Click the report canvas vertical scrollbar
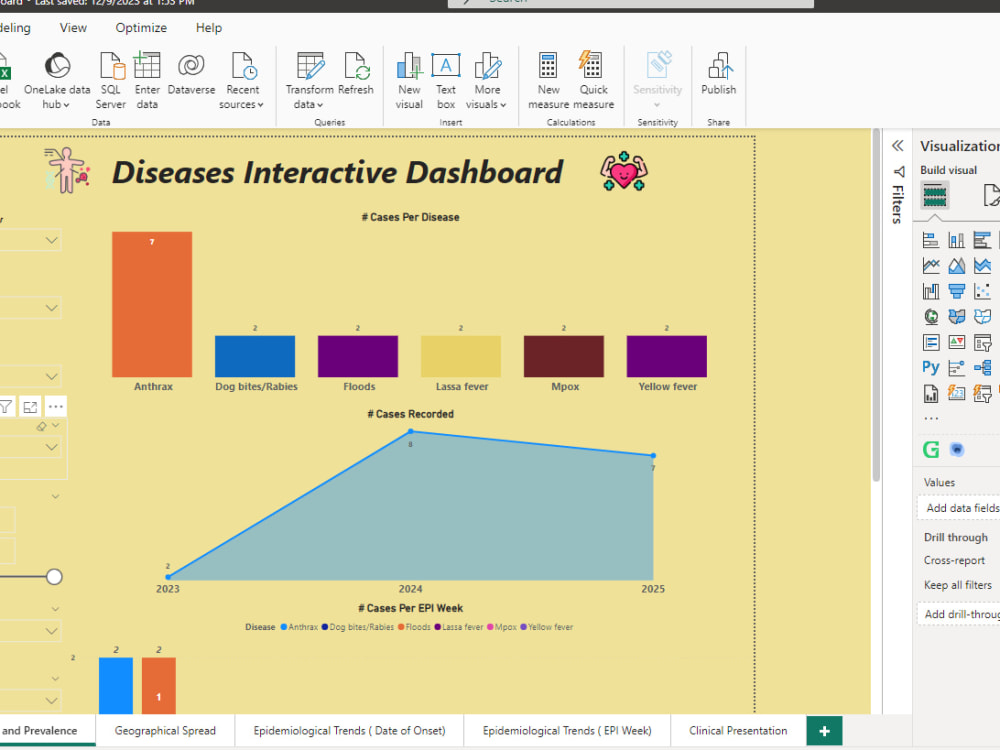This screenshot has height=750, width=1000. pyautogui.click(x=876, y=306)
